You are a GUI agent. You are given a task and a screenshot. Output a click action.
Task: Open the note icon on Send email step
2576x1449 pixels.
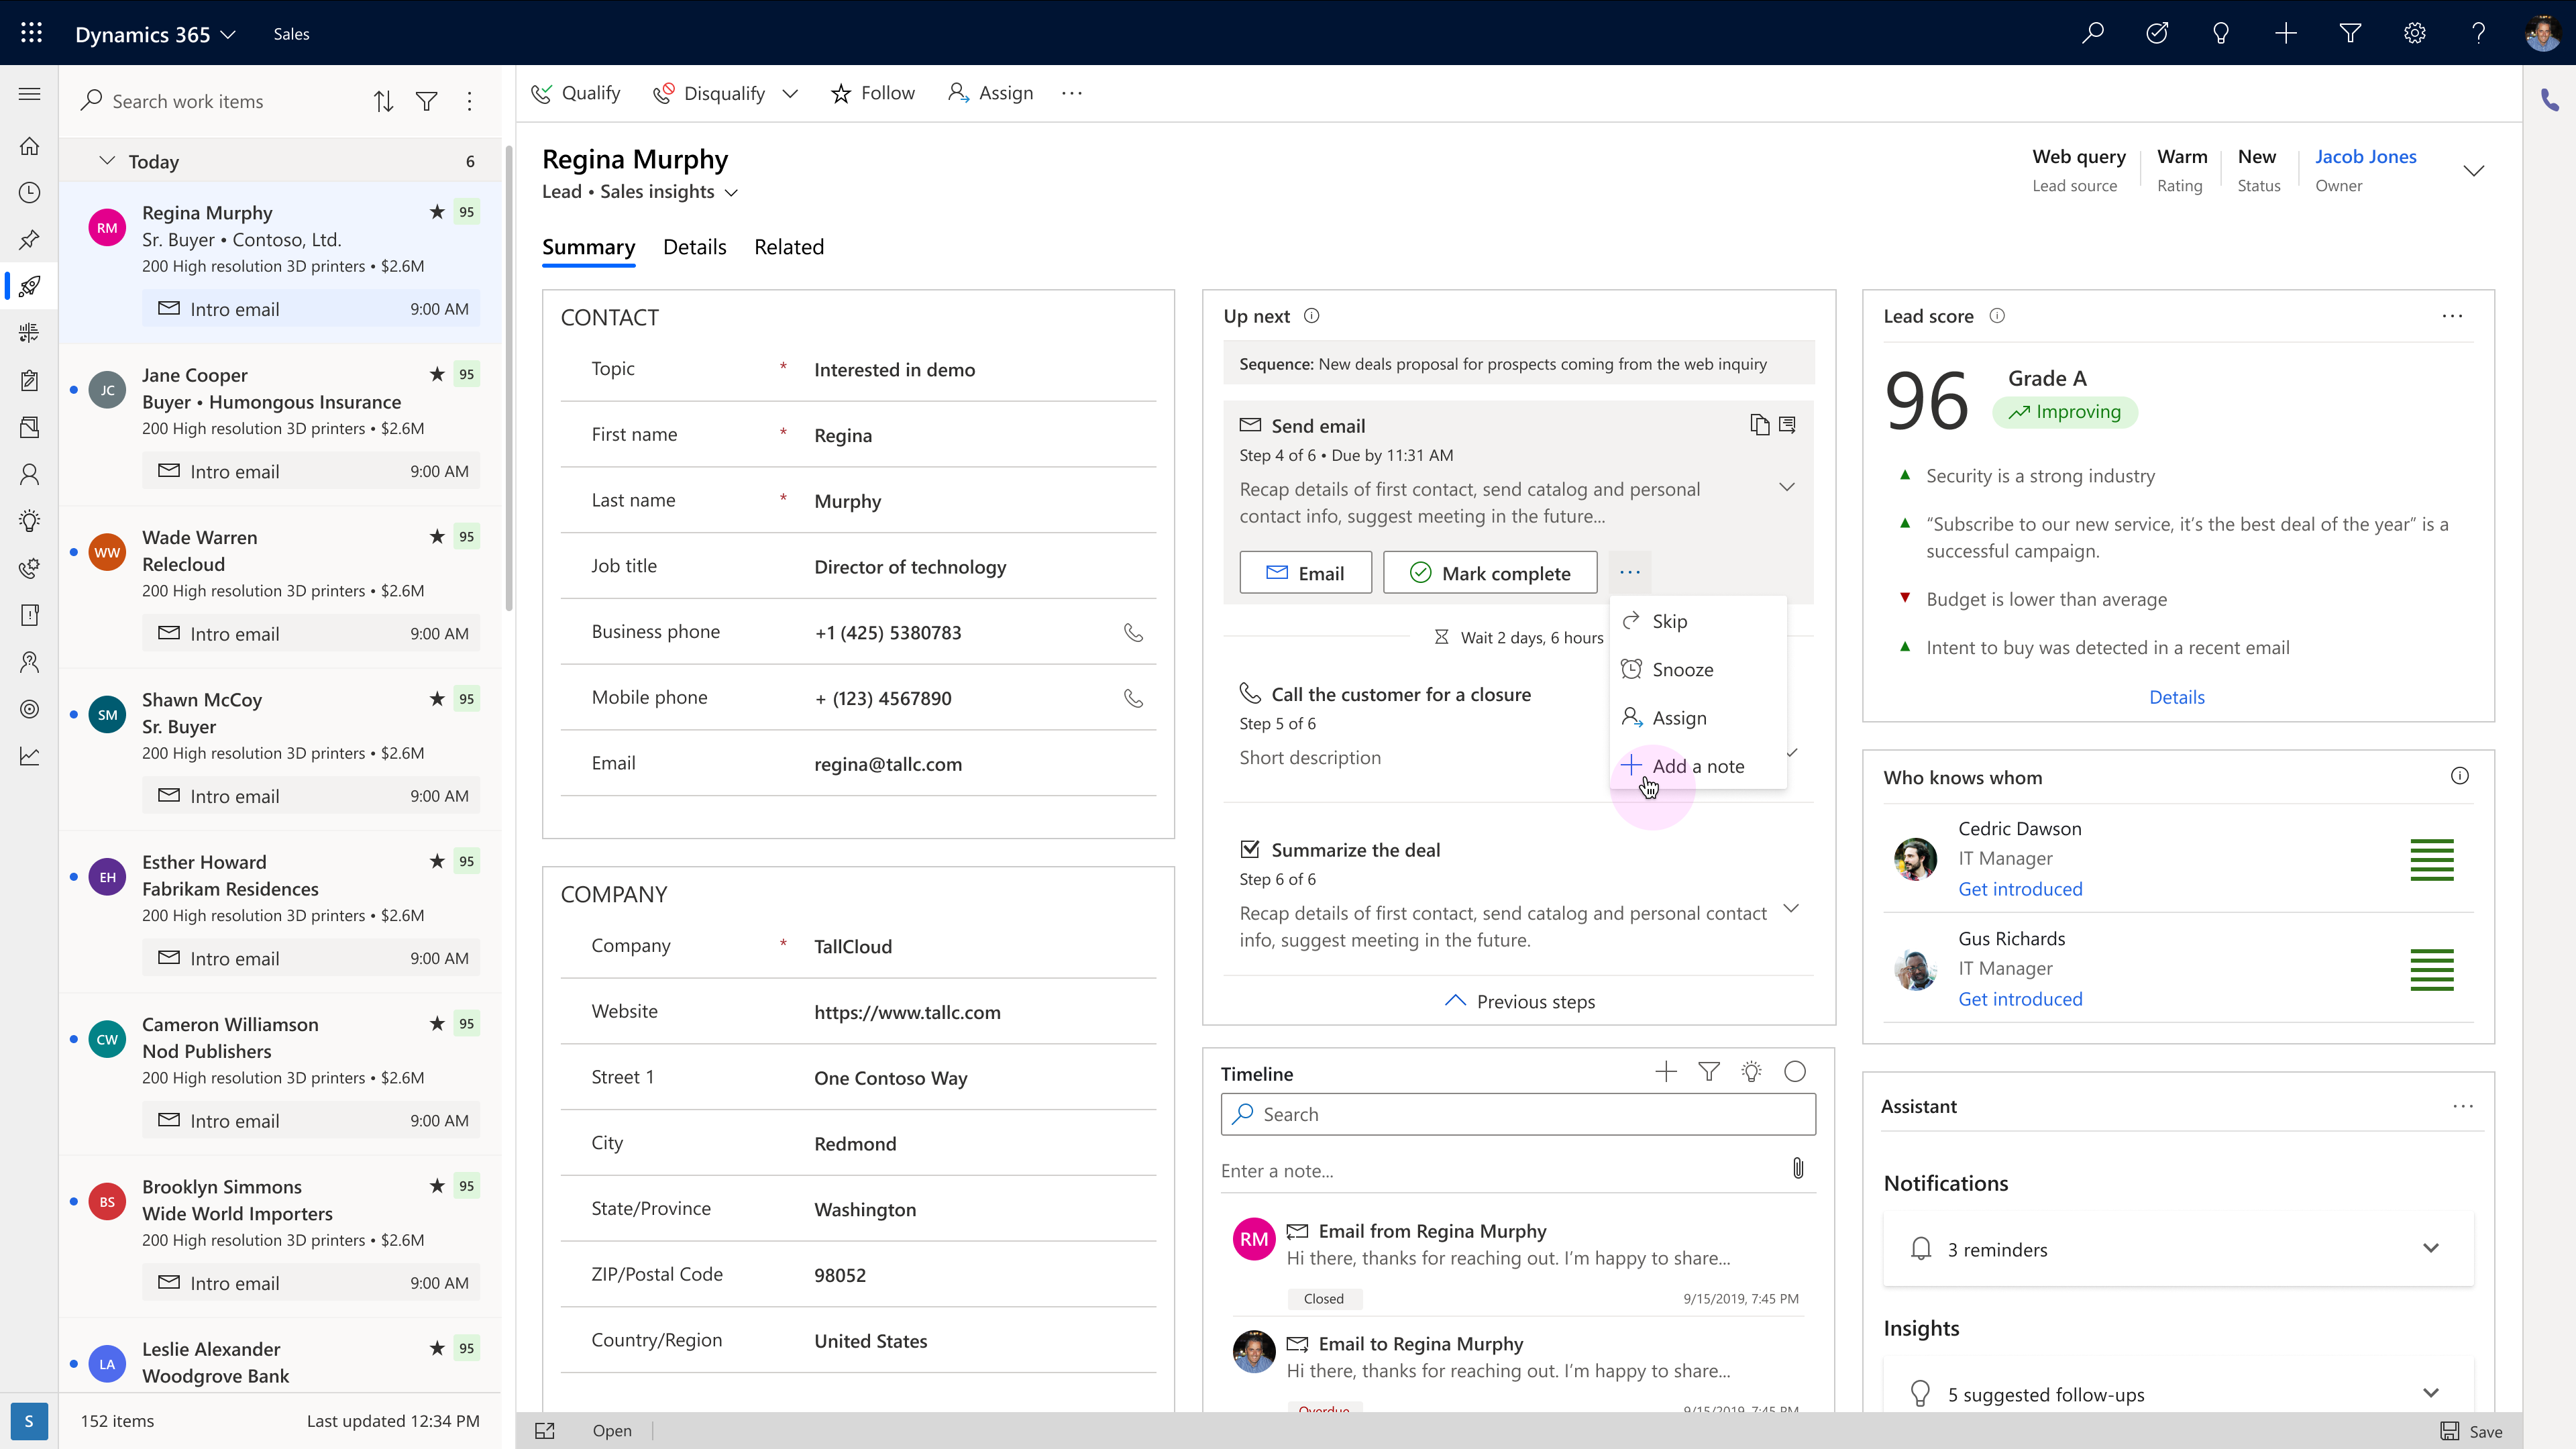tap(1787, 425)
